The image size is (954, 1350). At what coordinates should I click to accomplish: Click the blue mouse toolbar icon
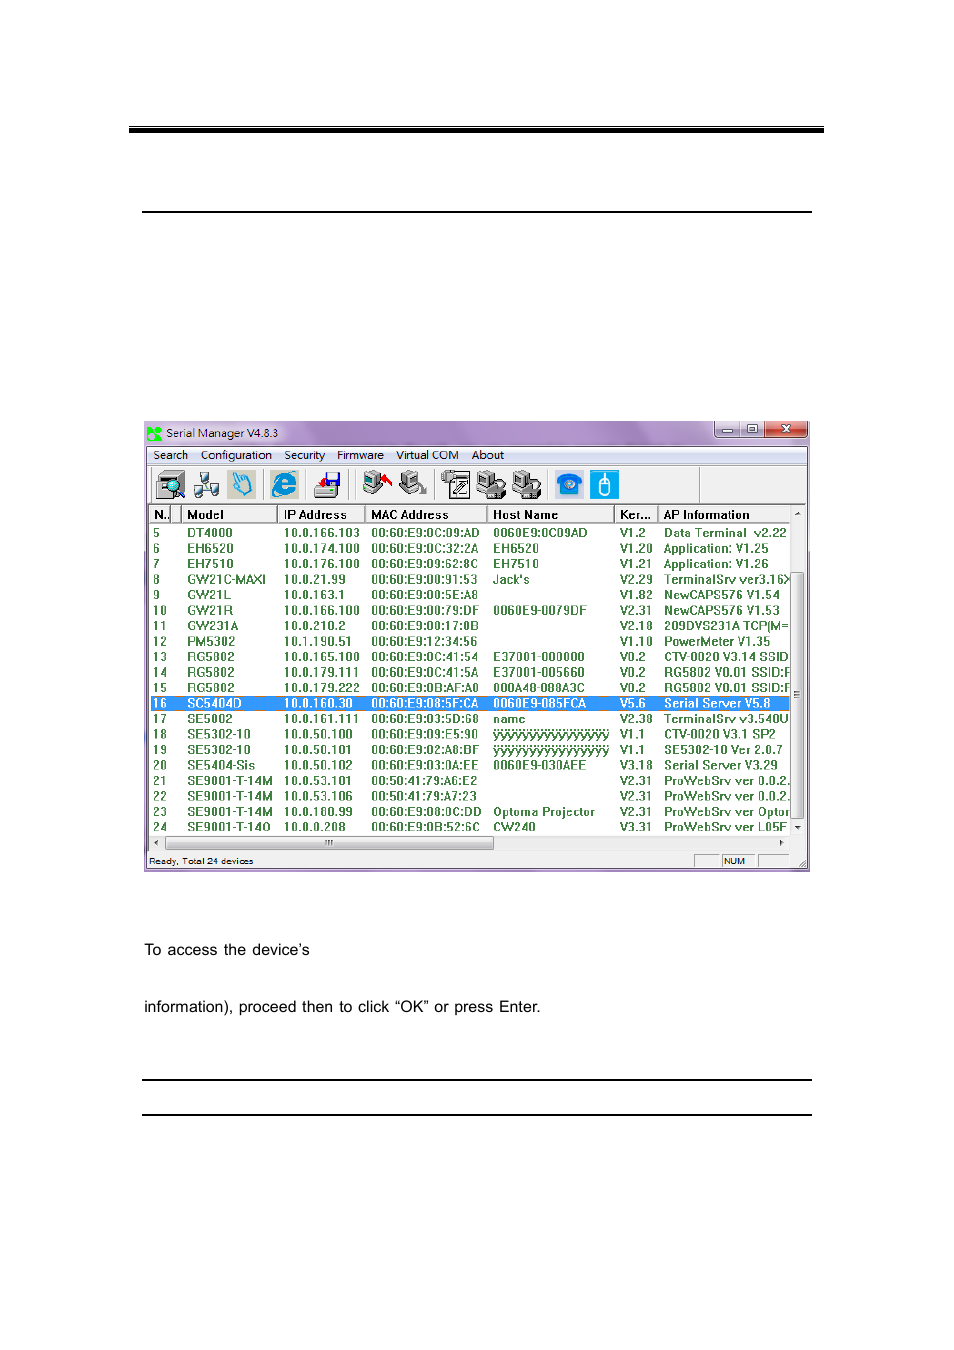tap(604, 485)
